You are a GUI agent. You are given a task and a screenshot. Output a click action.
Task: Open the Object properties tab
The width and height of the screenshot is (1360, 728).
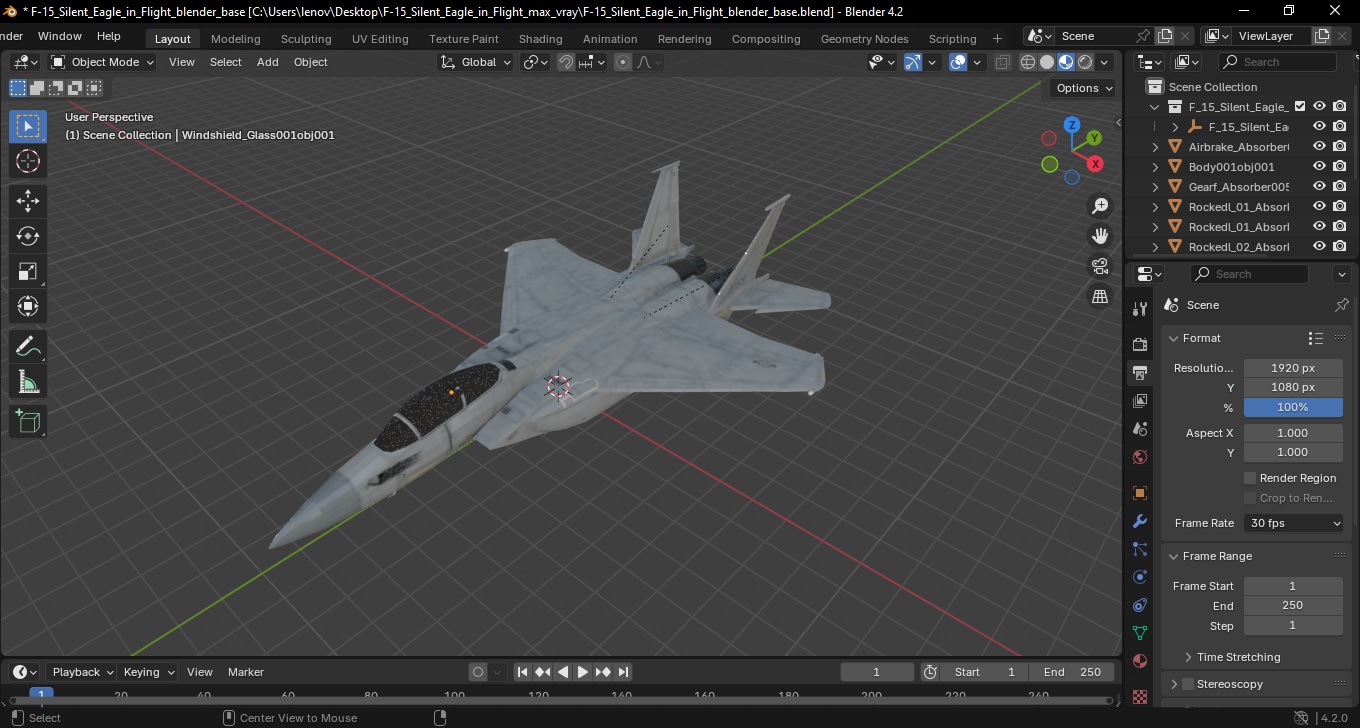1140,493
